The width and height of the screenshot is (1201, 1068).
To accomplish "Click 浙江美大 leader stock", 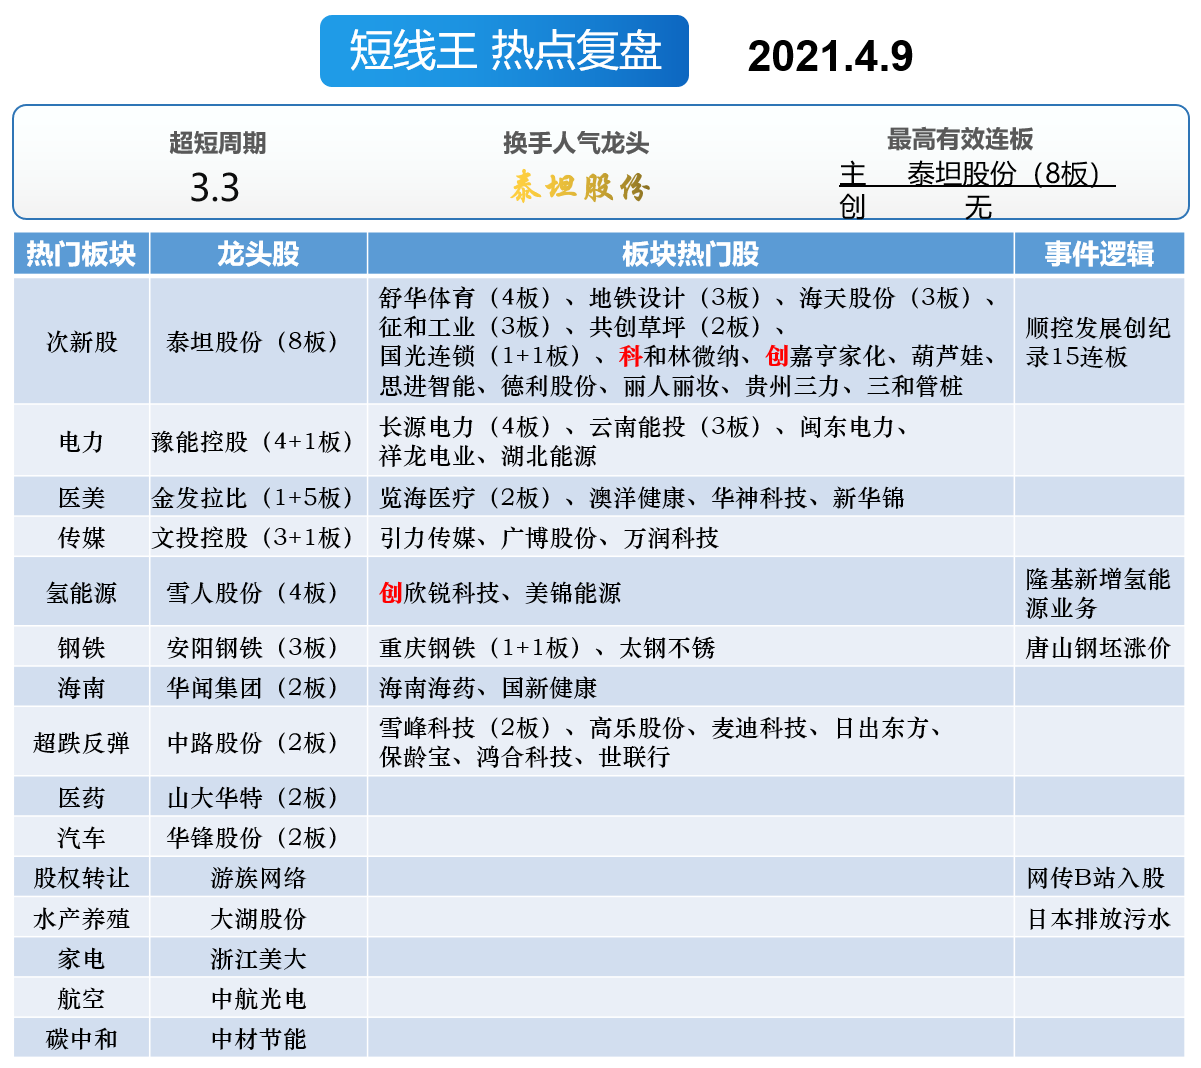I will pos(258,959).
